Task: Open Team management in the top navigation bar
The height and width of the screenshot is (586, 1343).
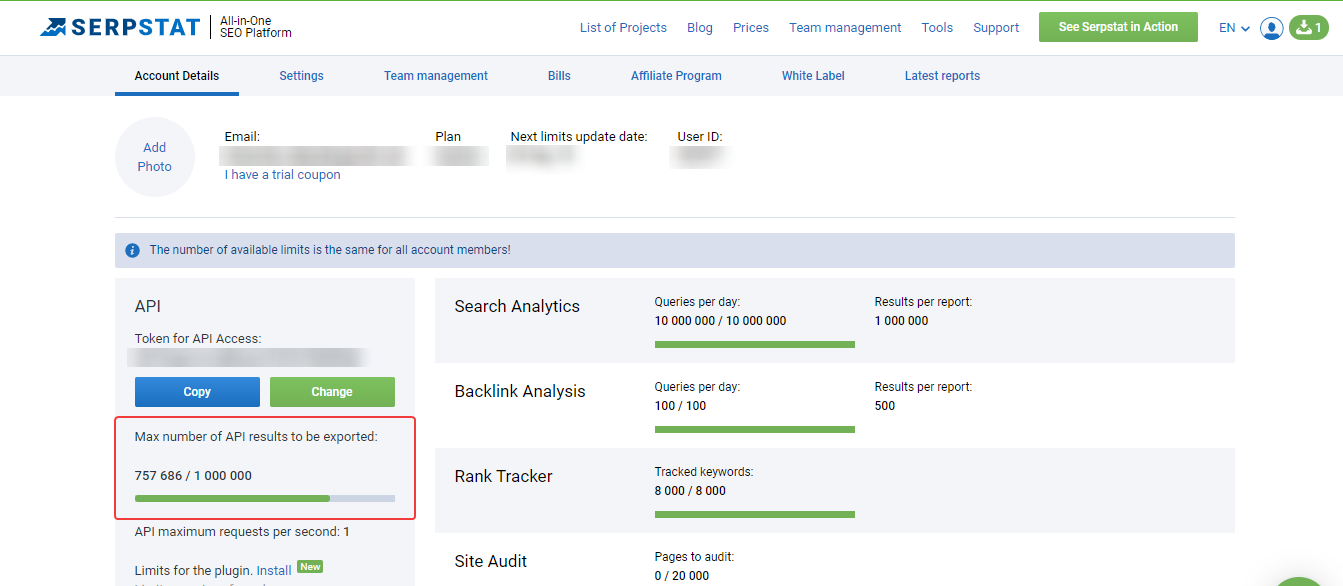Action: coord(845,28)
